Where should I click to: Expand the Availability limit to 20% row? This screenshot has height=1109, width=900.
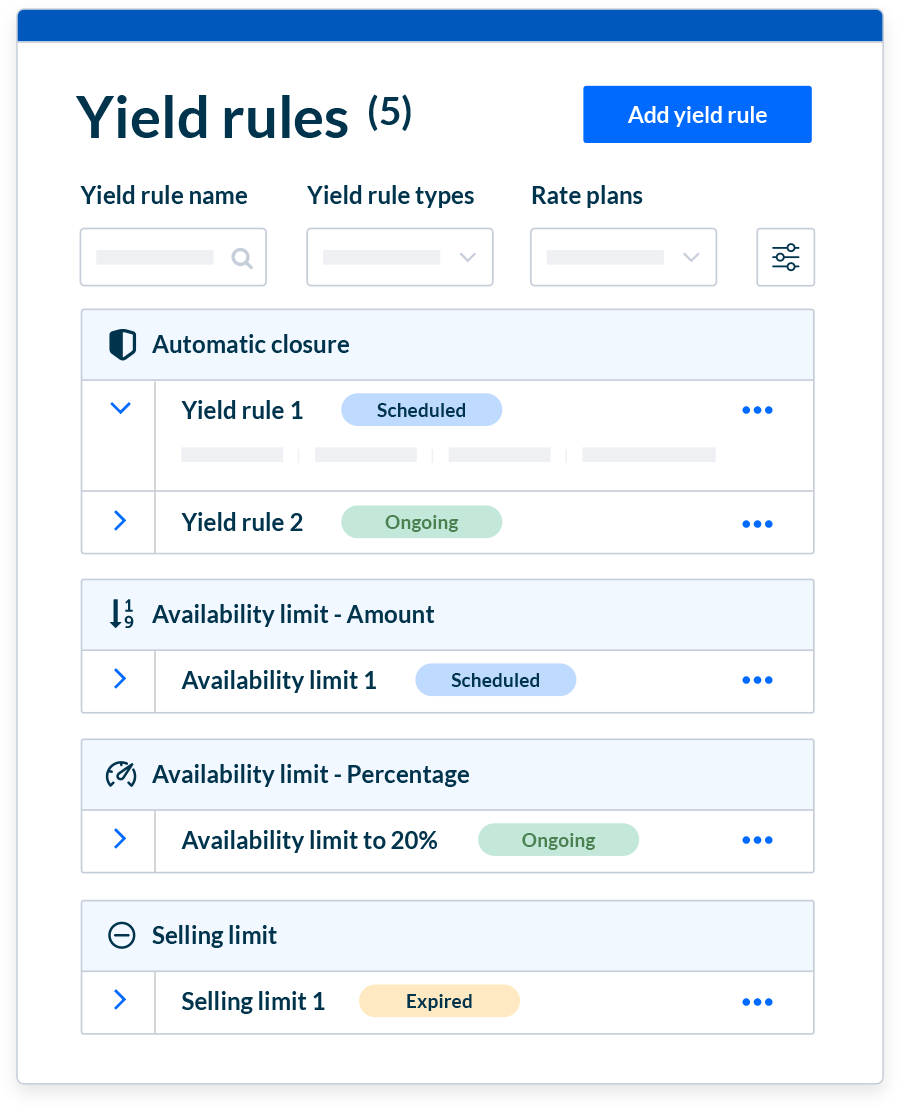point(120,838)
